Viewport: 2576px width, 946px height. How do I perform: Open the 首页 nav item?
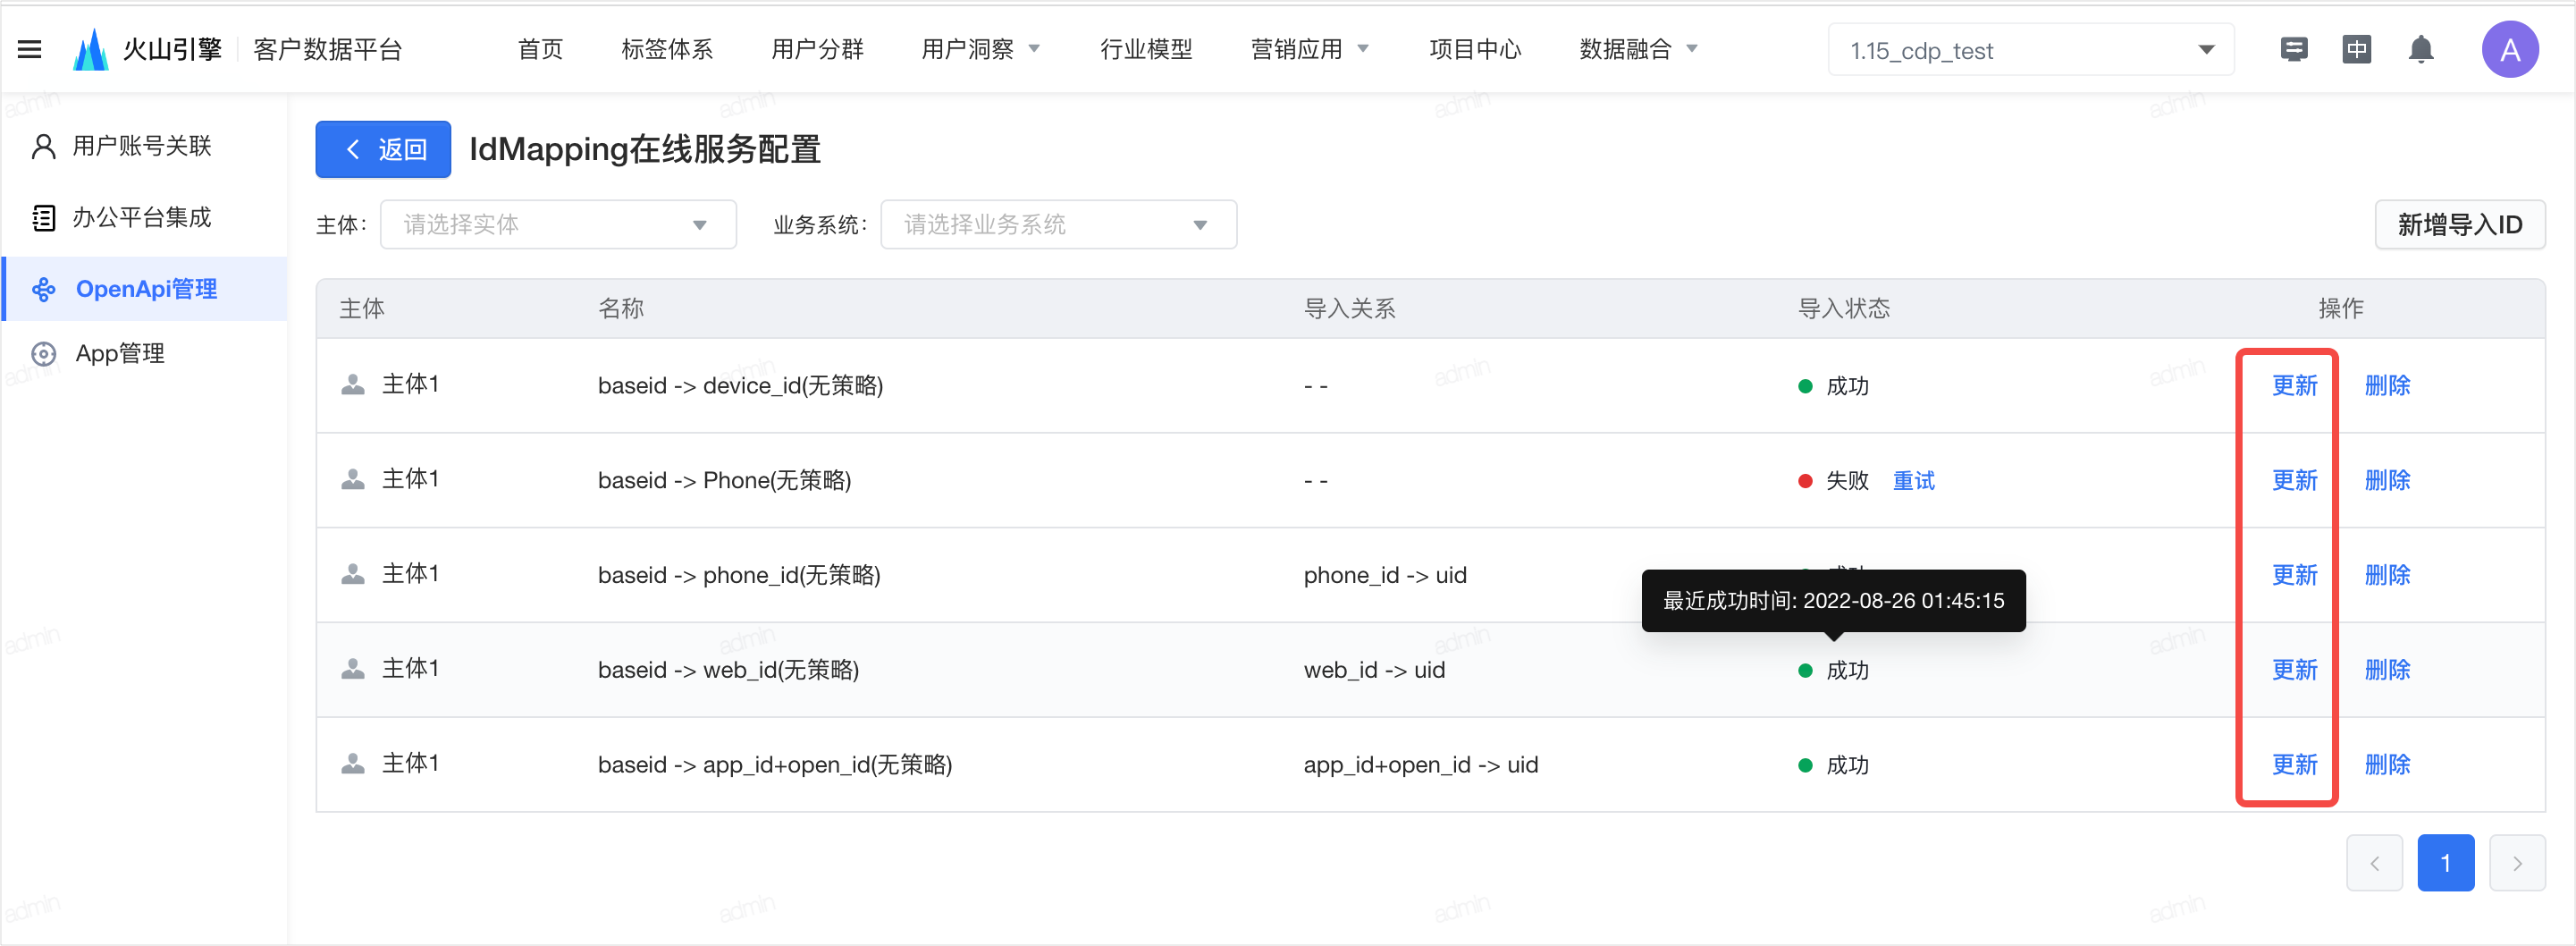coord(540,49)
